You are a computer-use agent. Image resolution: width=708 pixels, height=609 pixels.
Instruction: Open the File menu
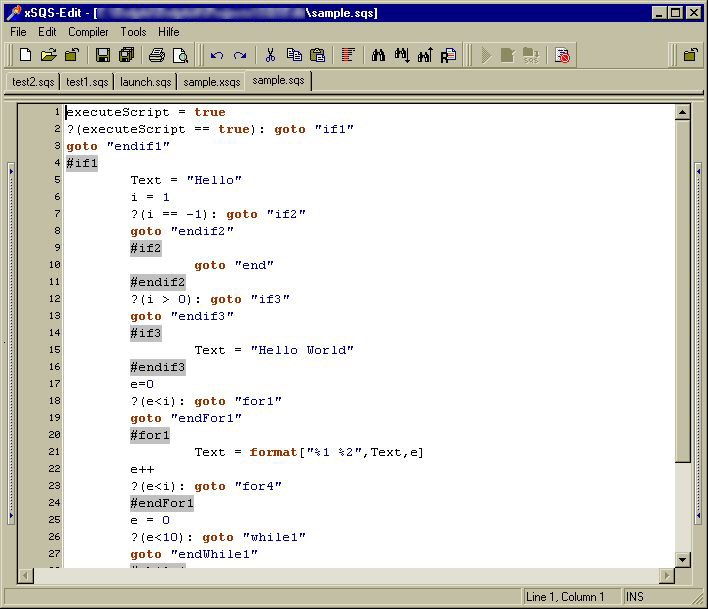tap(18, 32)
